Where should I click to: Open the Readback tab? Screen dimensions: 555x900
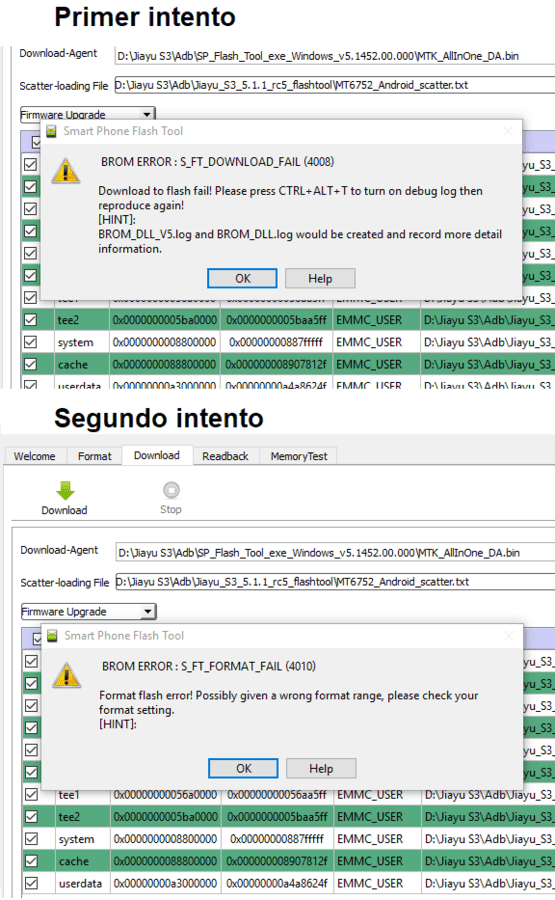tap(226, 456)
